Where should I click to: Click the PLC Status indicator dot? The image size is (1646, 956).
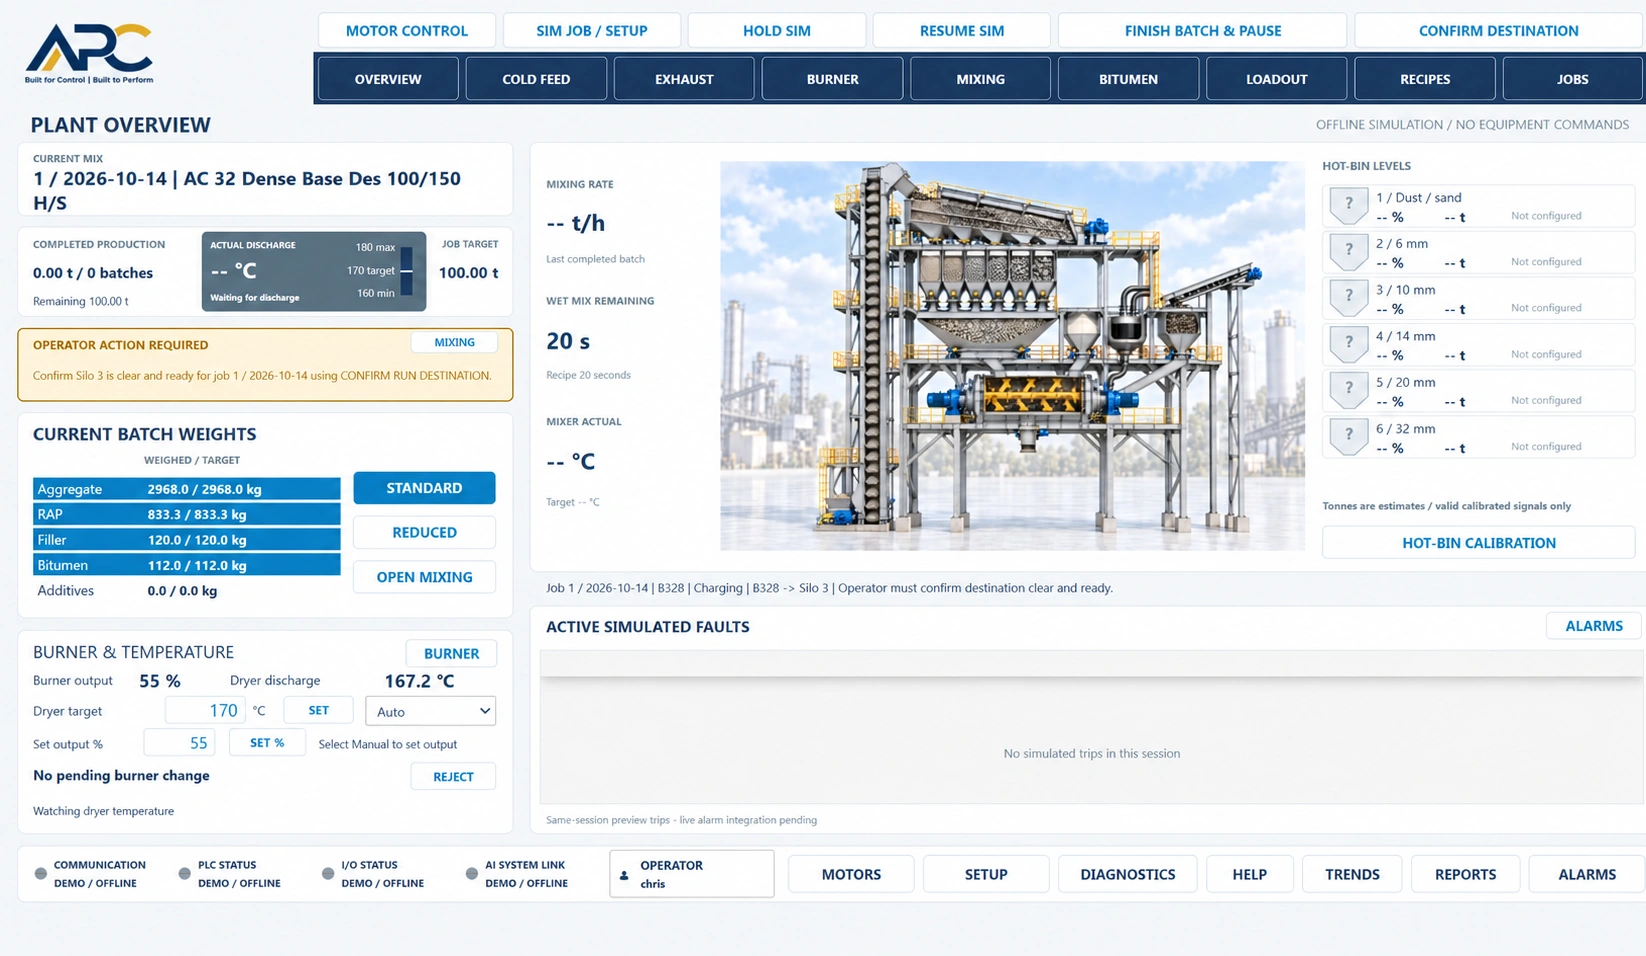185,874
